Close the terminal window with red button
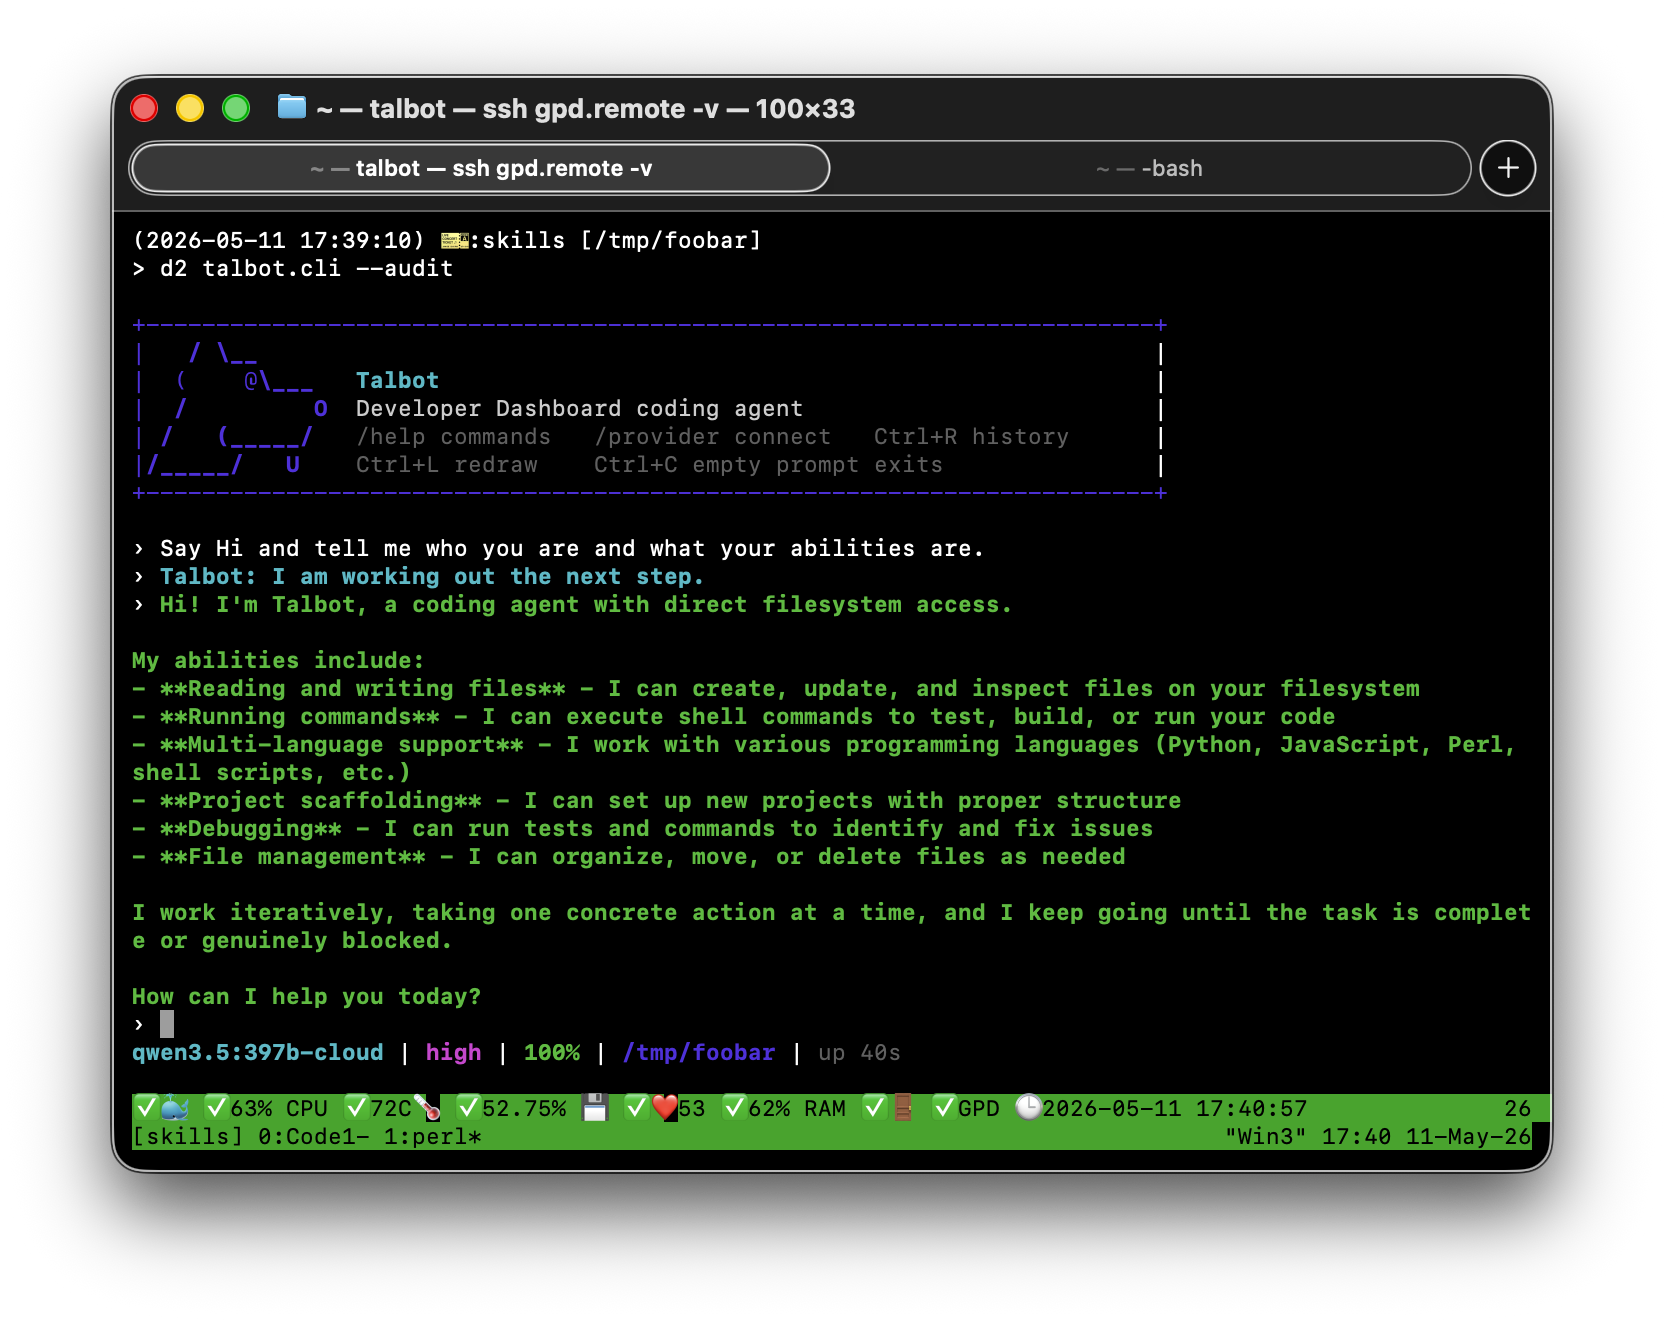The width and height of the screenshot is (1664, 1320). tap(144, 108)
